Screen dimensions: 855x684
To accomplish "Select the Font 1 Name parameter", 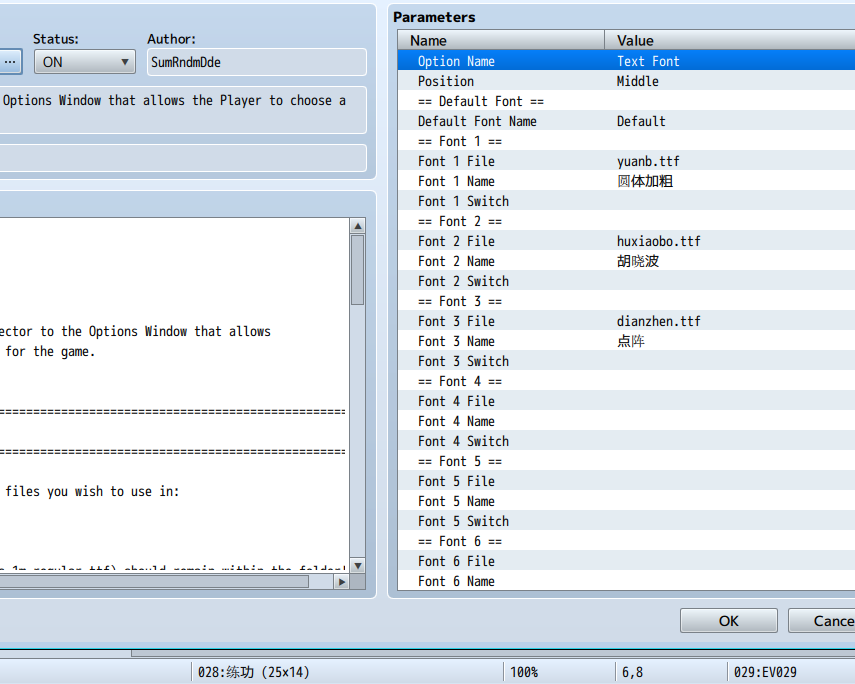I will point(627,181).
